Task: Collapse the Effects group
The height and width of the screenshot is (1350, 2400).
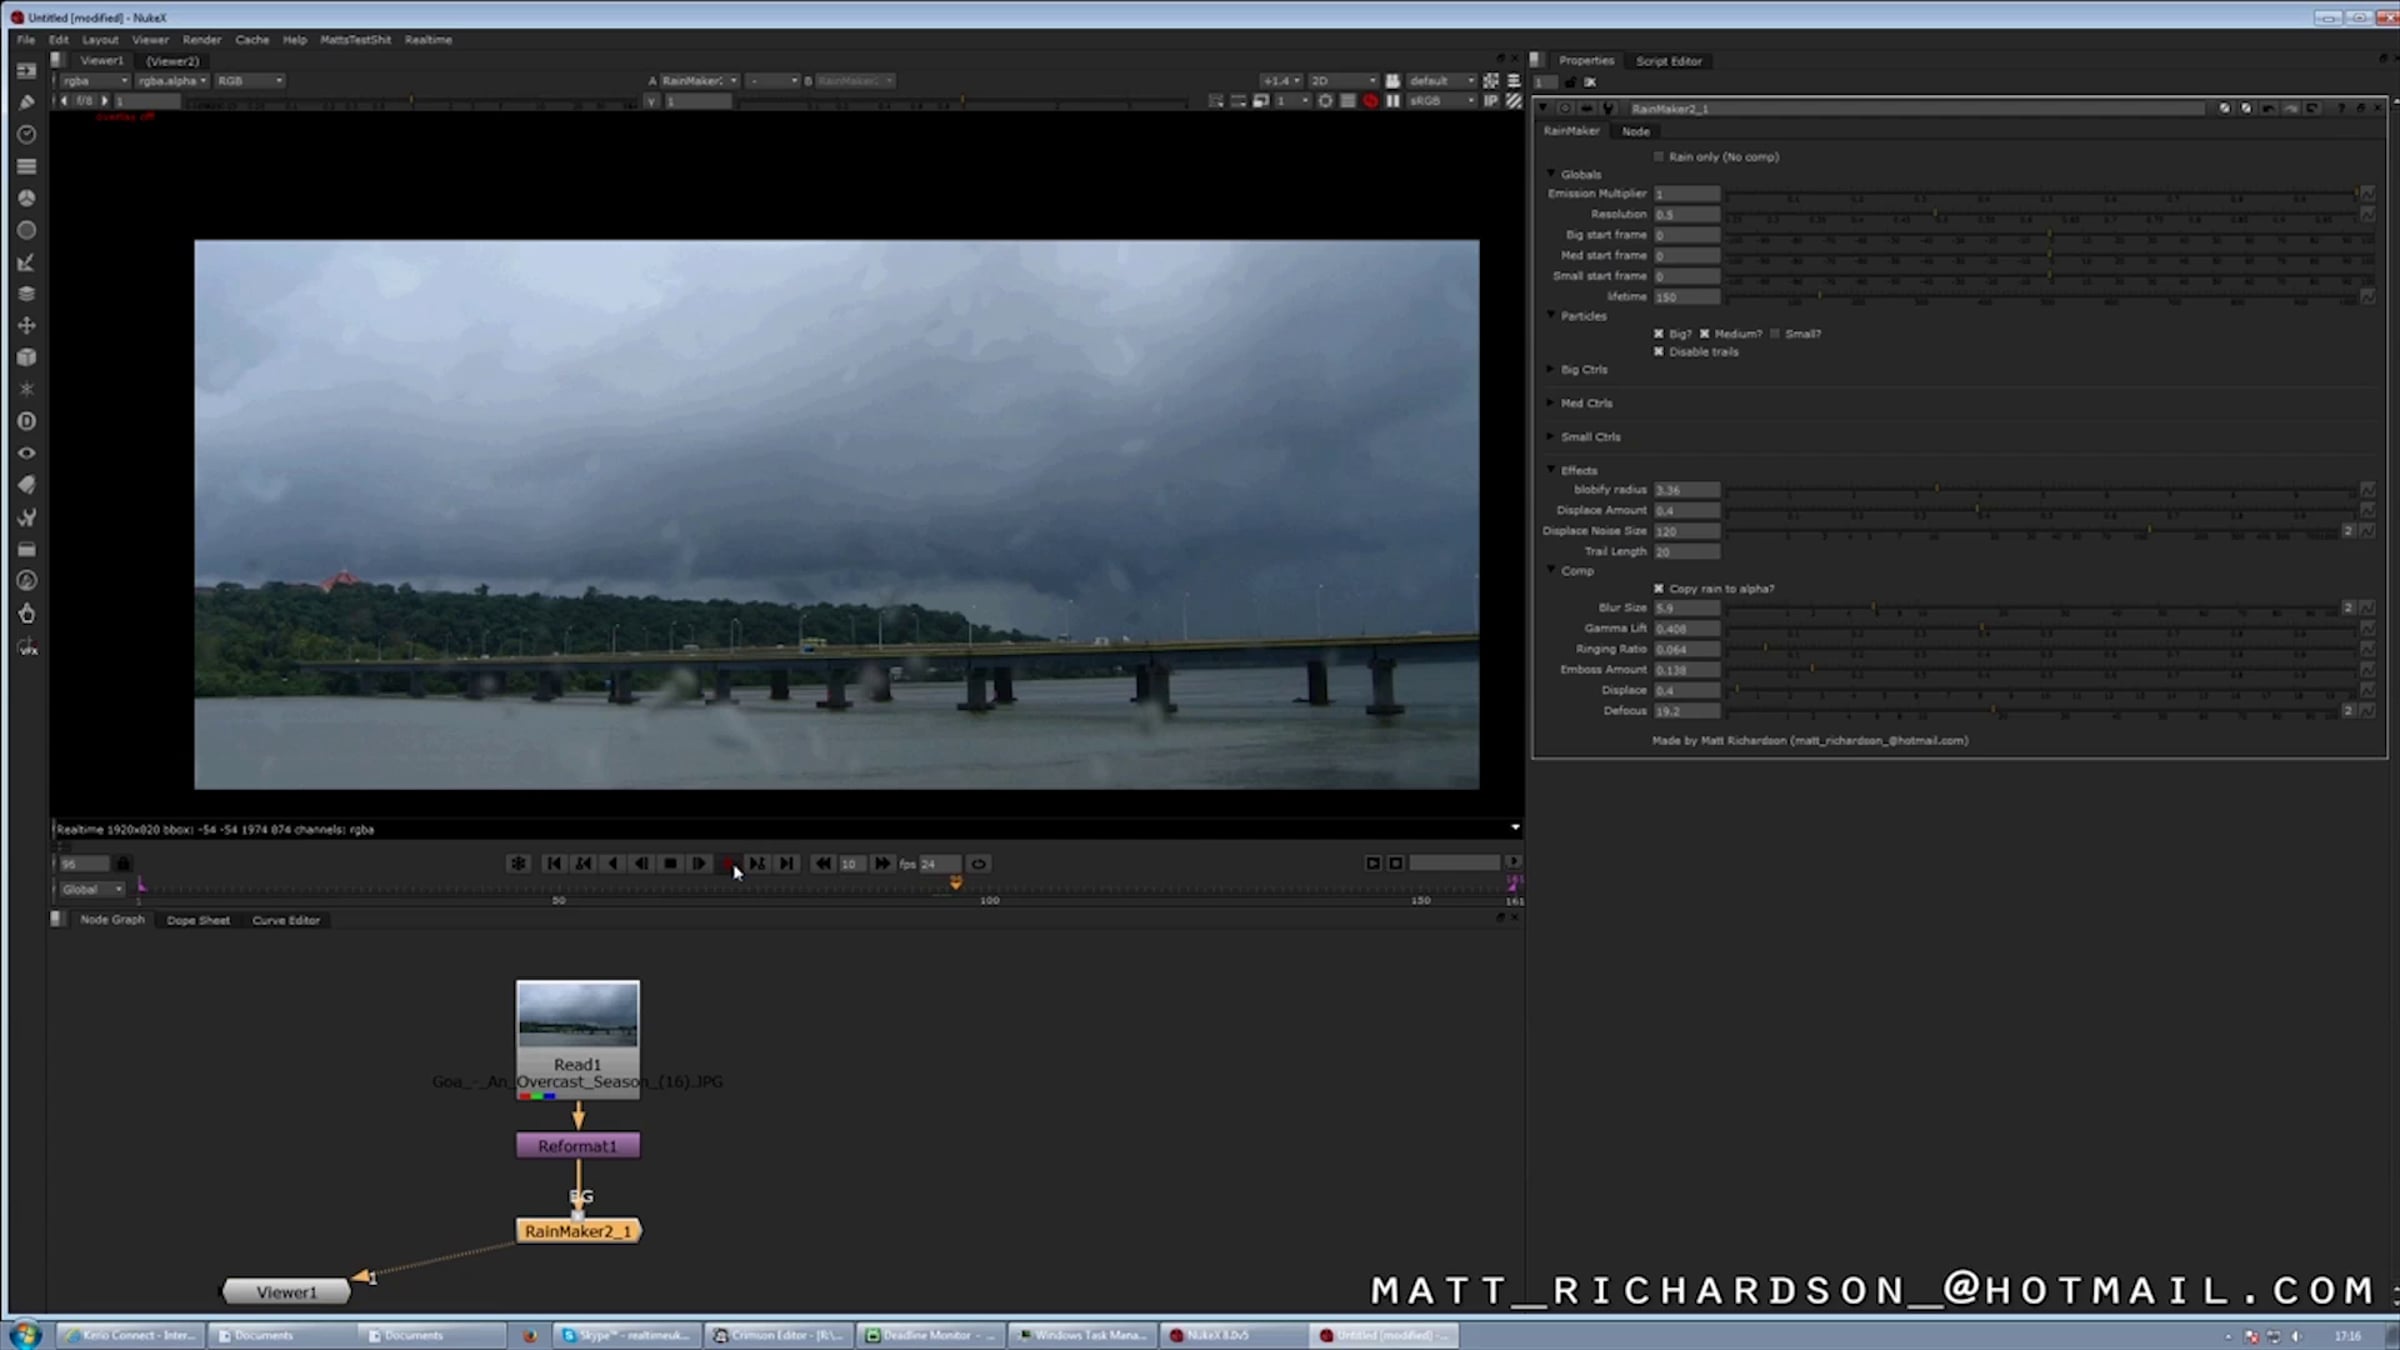Action: (x=1551, y=470)
